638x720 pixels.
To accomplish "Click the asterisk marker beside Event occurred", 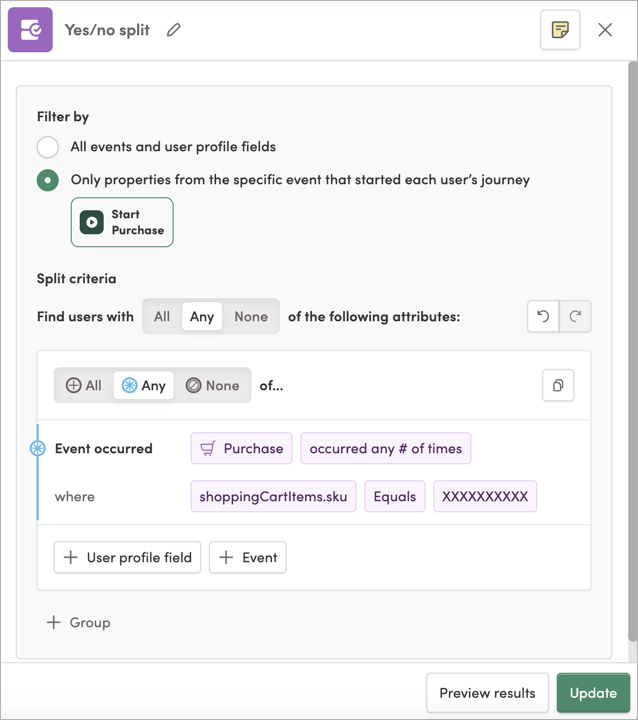I will 38,448.
